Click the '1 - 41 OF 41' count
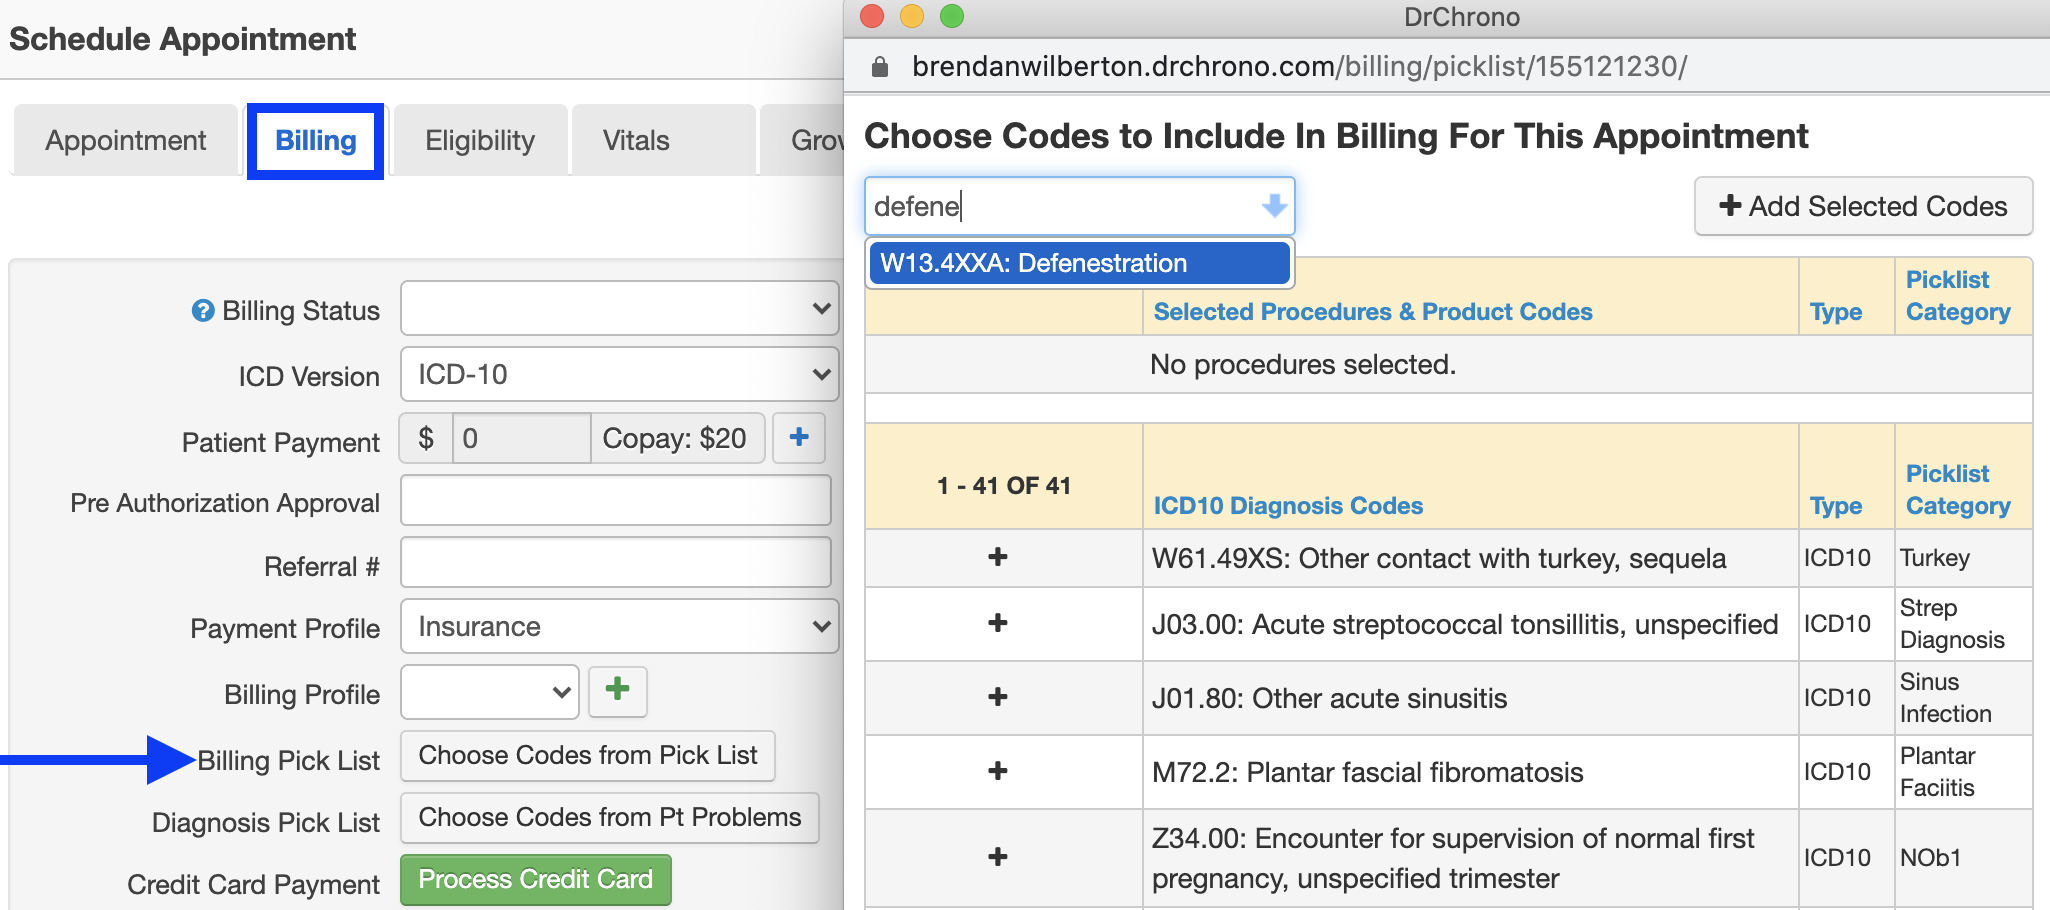The height and width of the screenshot is (910, 2050). 1004,486
